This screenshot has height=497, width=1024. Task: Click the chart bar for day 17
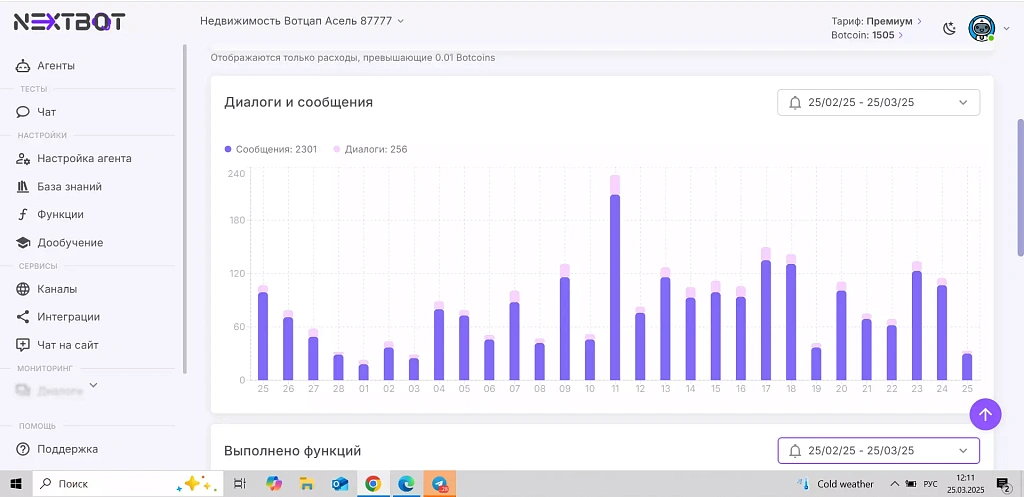pos(766,313)
